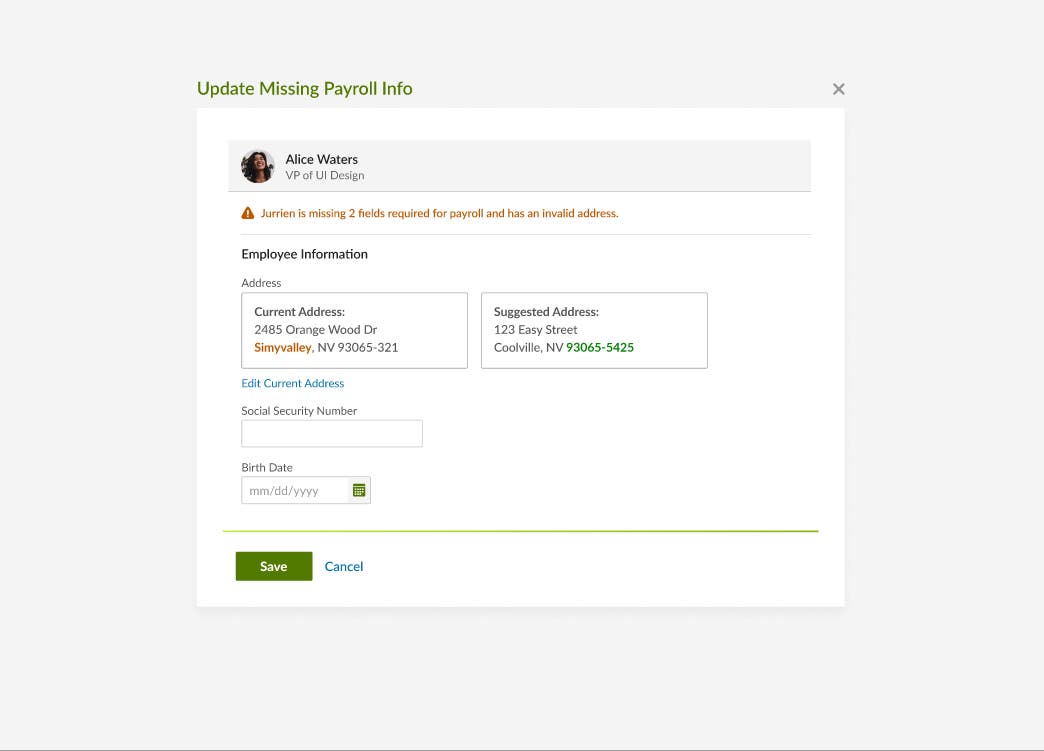Image resolution: width=1044 pixels, height=751 pixels.
Task: Close the Update Missing Payroll Info dialog
Action: 838,88
